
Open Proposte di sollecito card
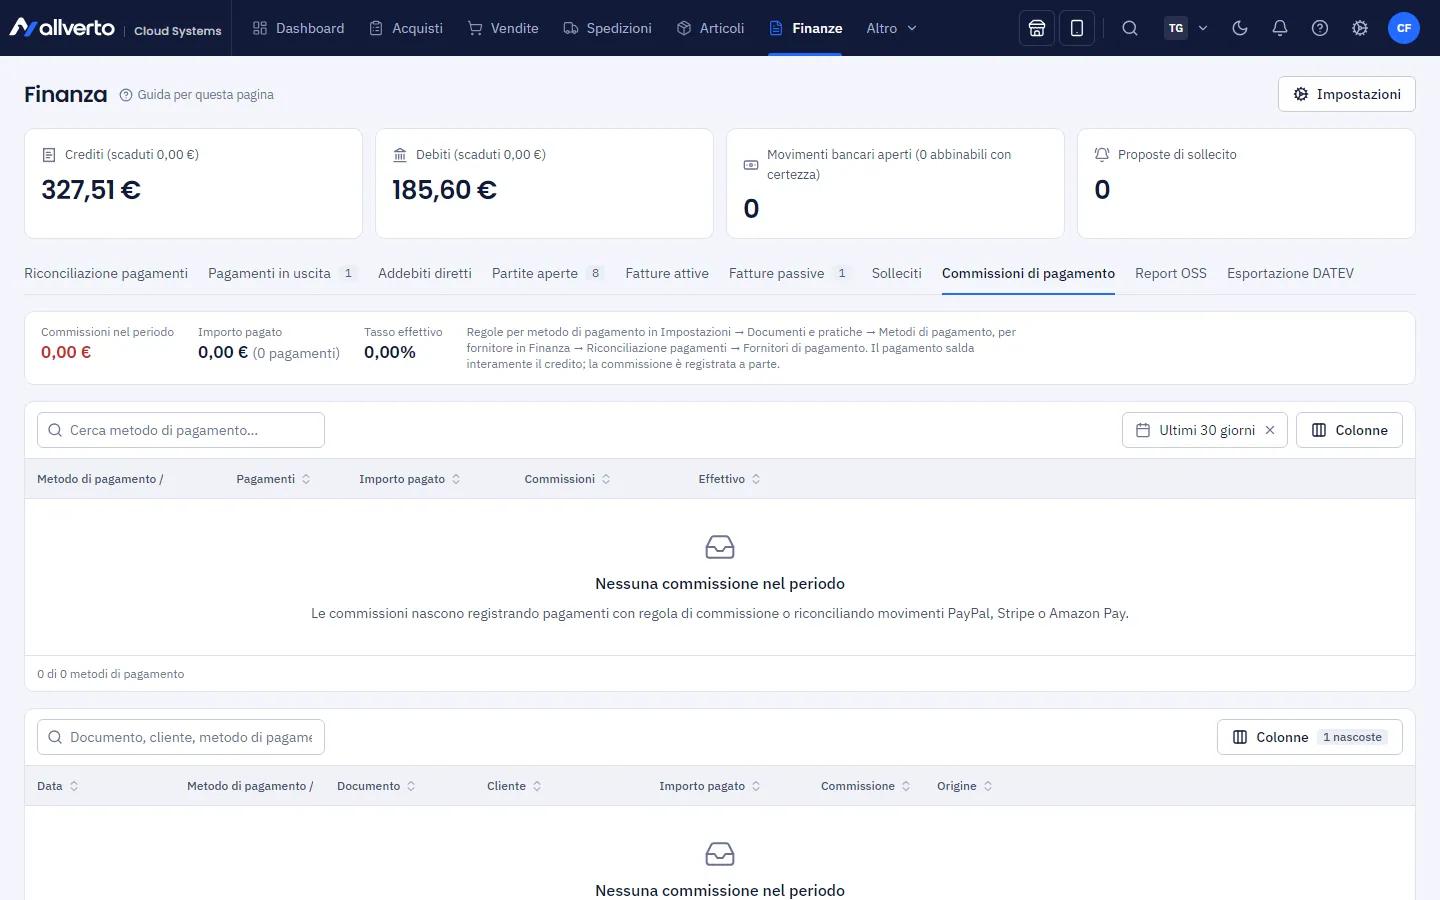click(1246, 183)
